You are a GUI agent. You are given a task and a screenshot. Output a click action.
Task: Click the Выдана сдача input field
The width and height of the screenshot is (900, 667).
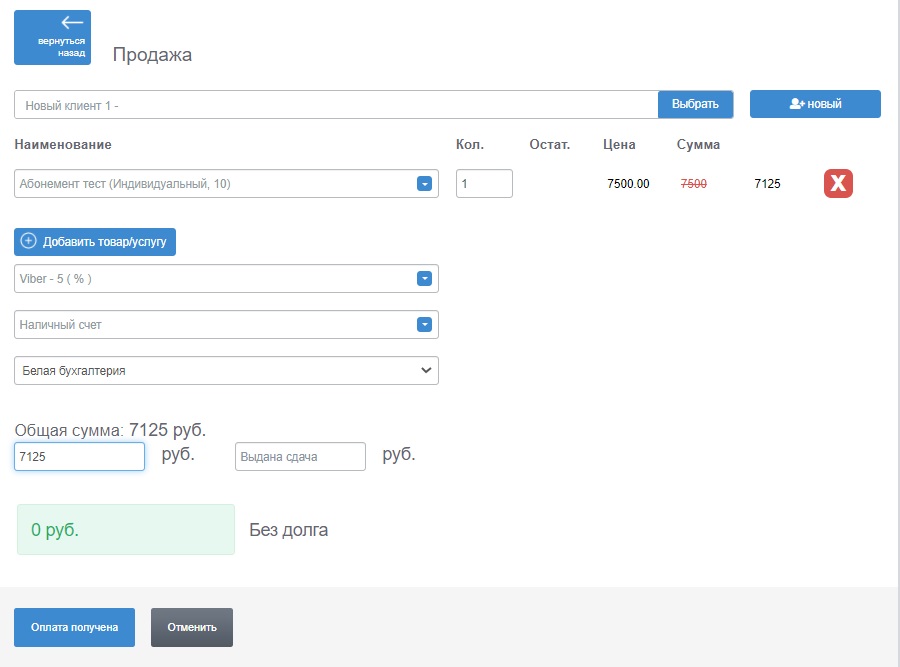[300, 456]
